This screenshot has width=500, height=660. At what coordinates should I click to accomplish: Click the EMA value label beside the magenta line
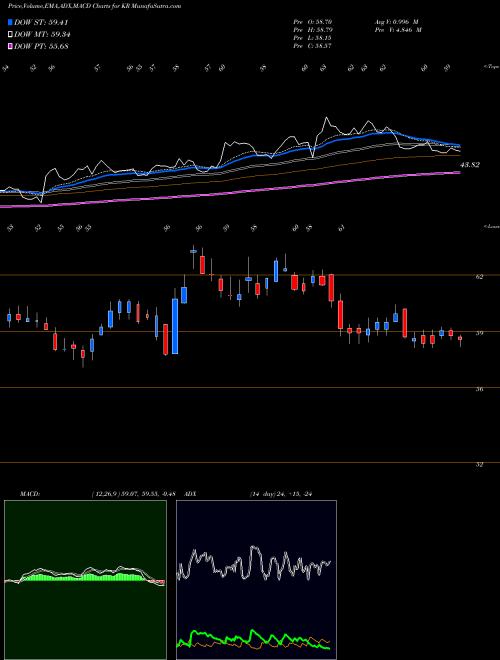click(470, 165)
